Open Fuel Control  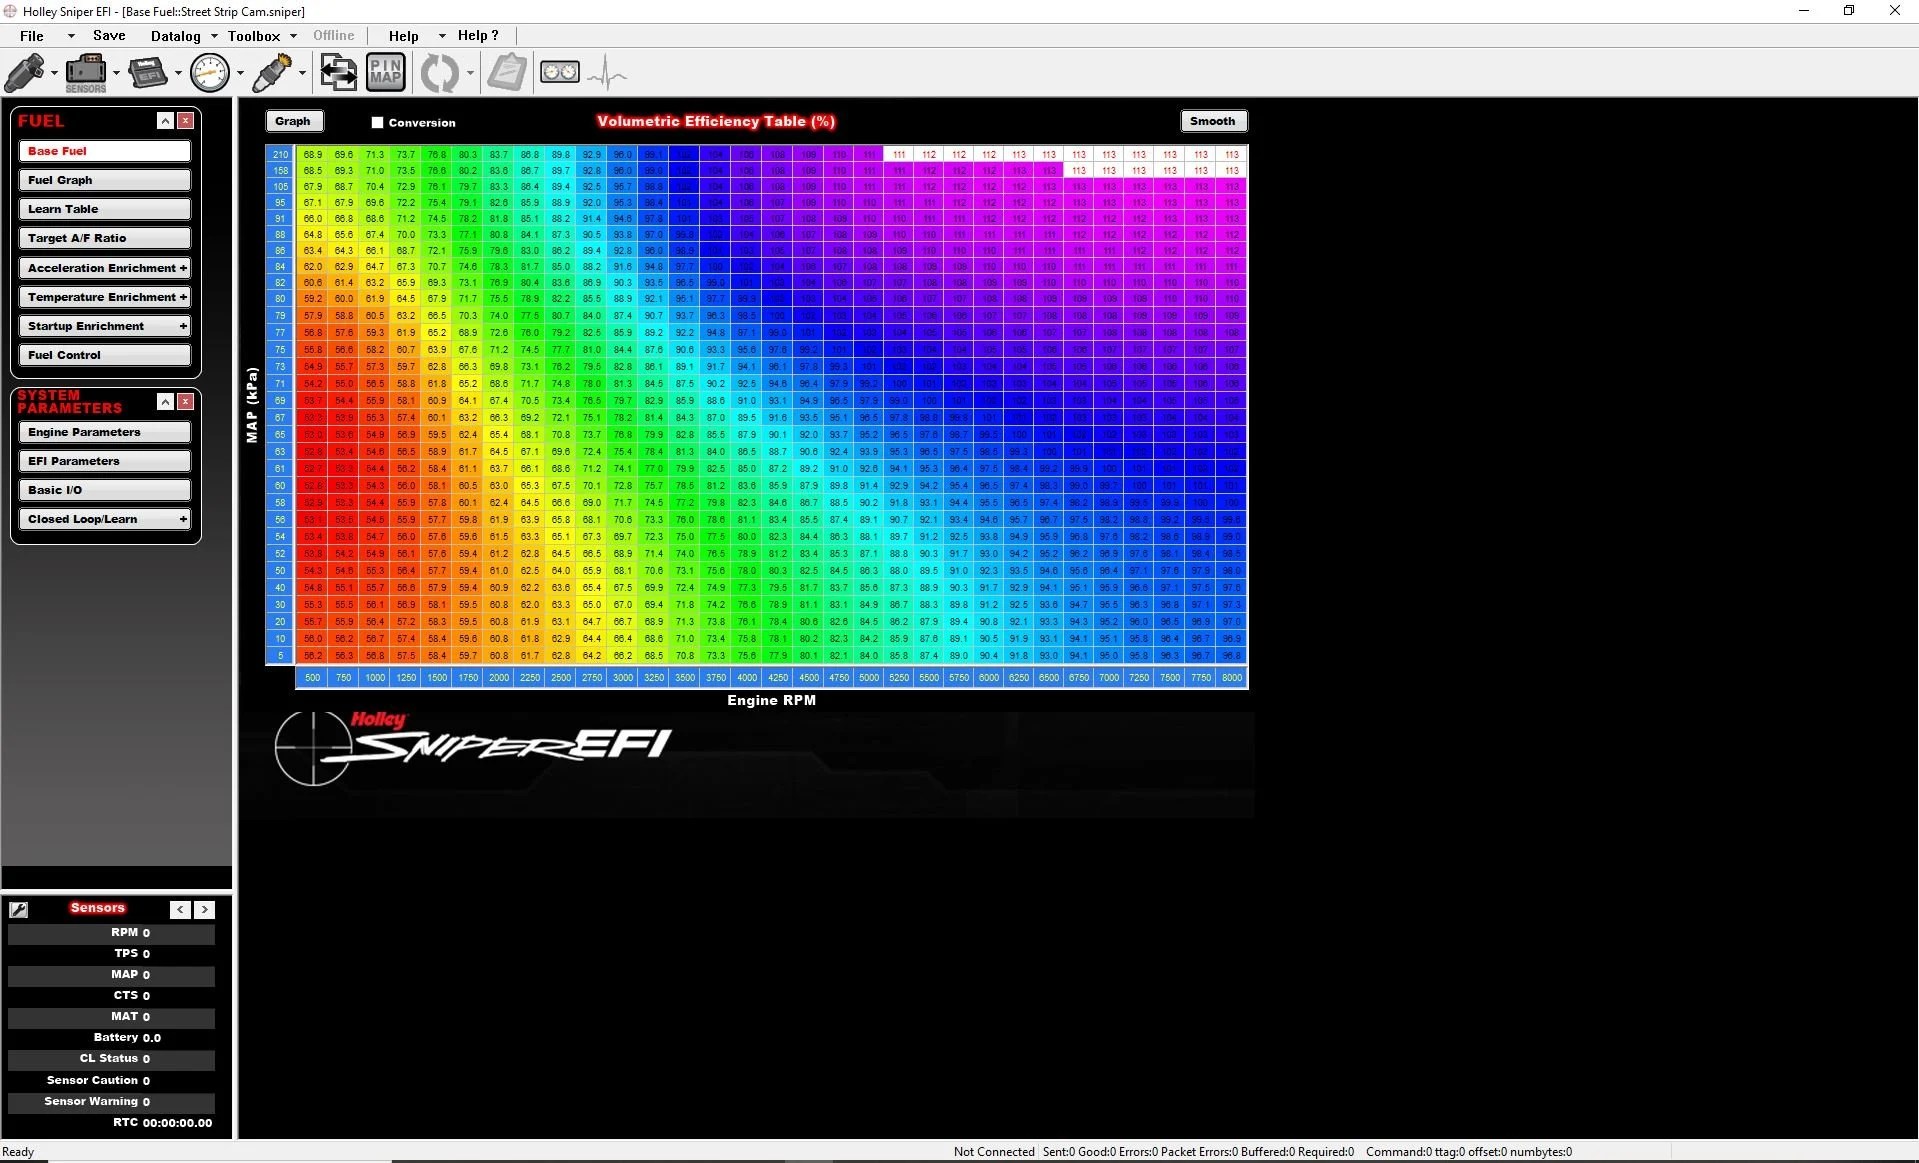tap(104, 355)
